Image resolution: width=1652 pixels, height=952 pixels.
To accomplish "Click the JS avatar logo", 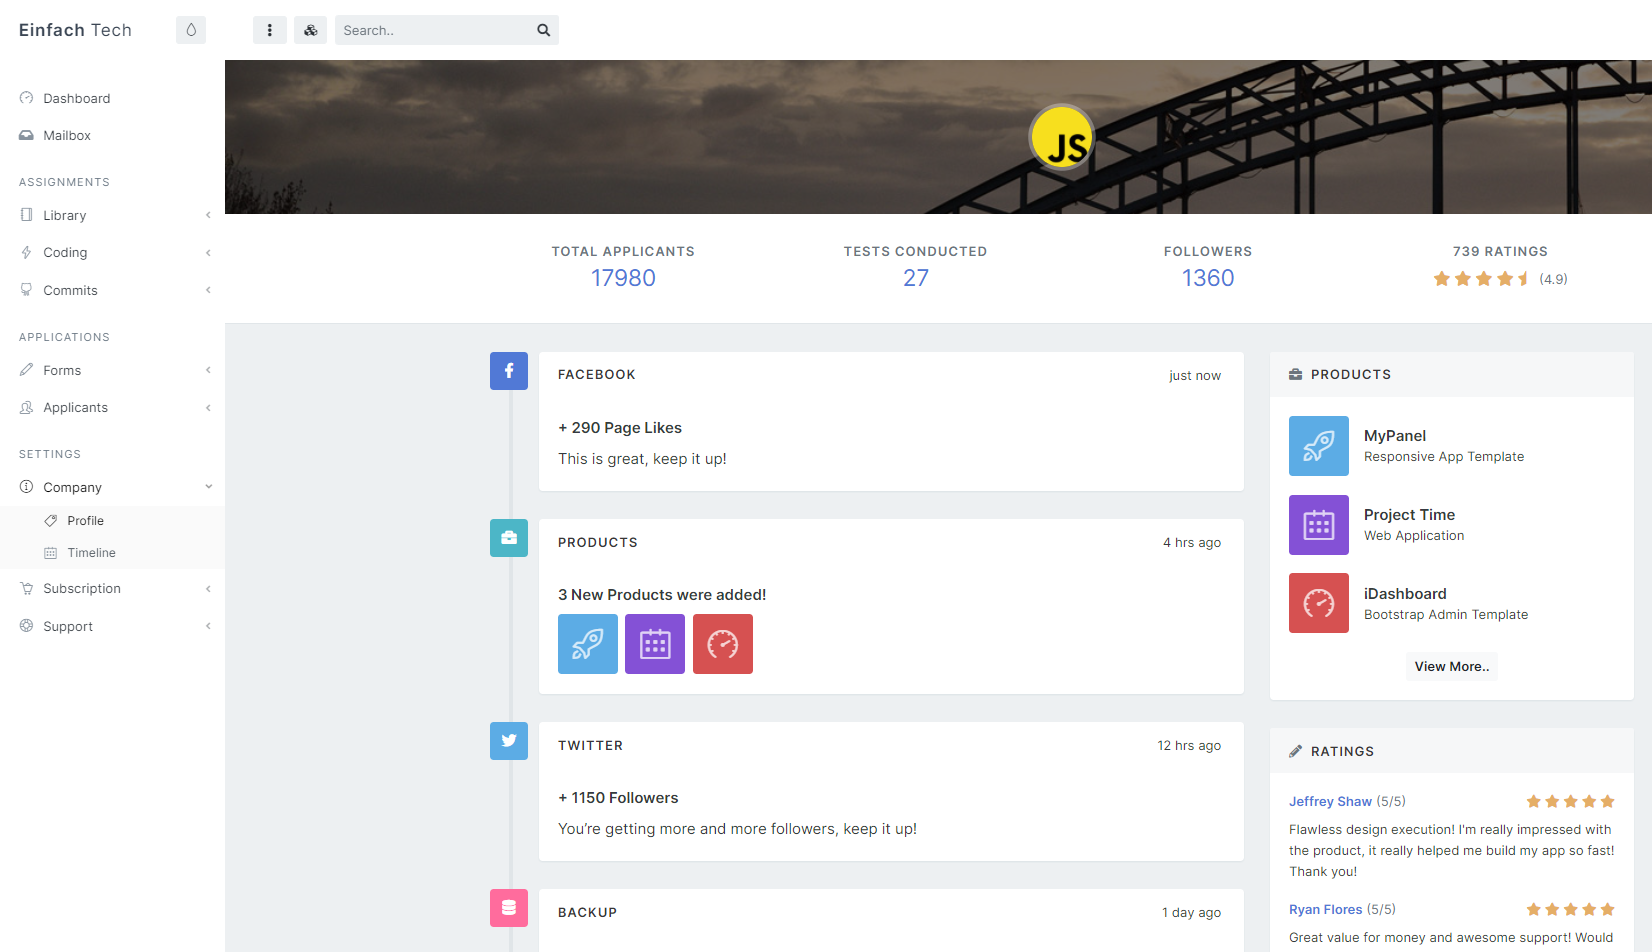I will (x=1062, y=137).
